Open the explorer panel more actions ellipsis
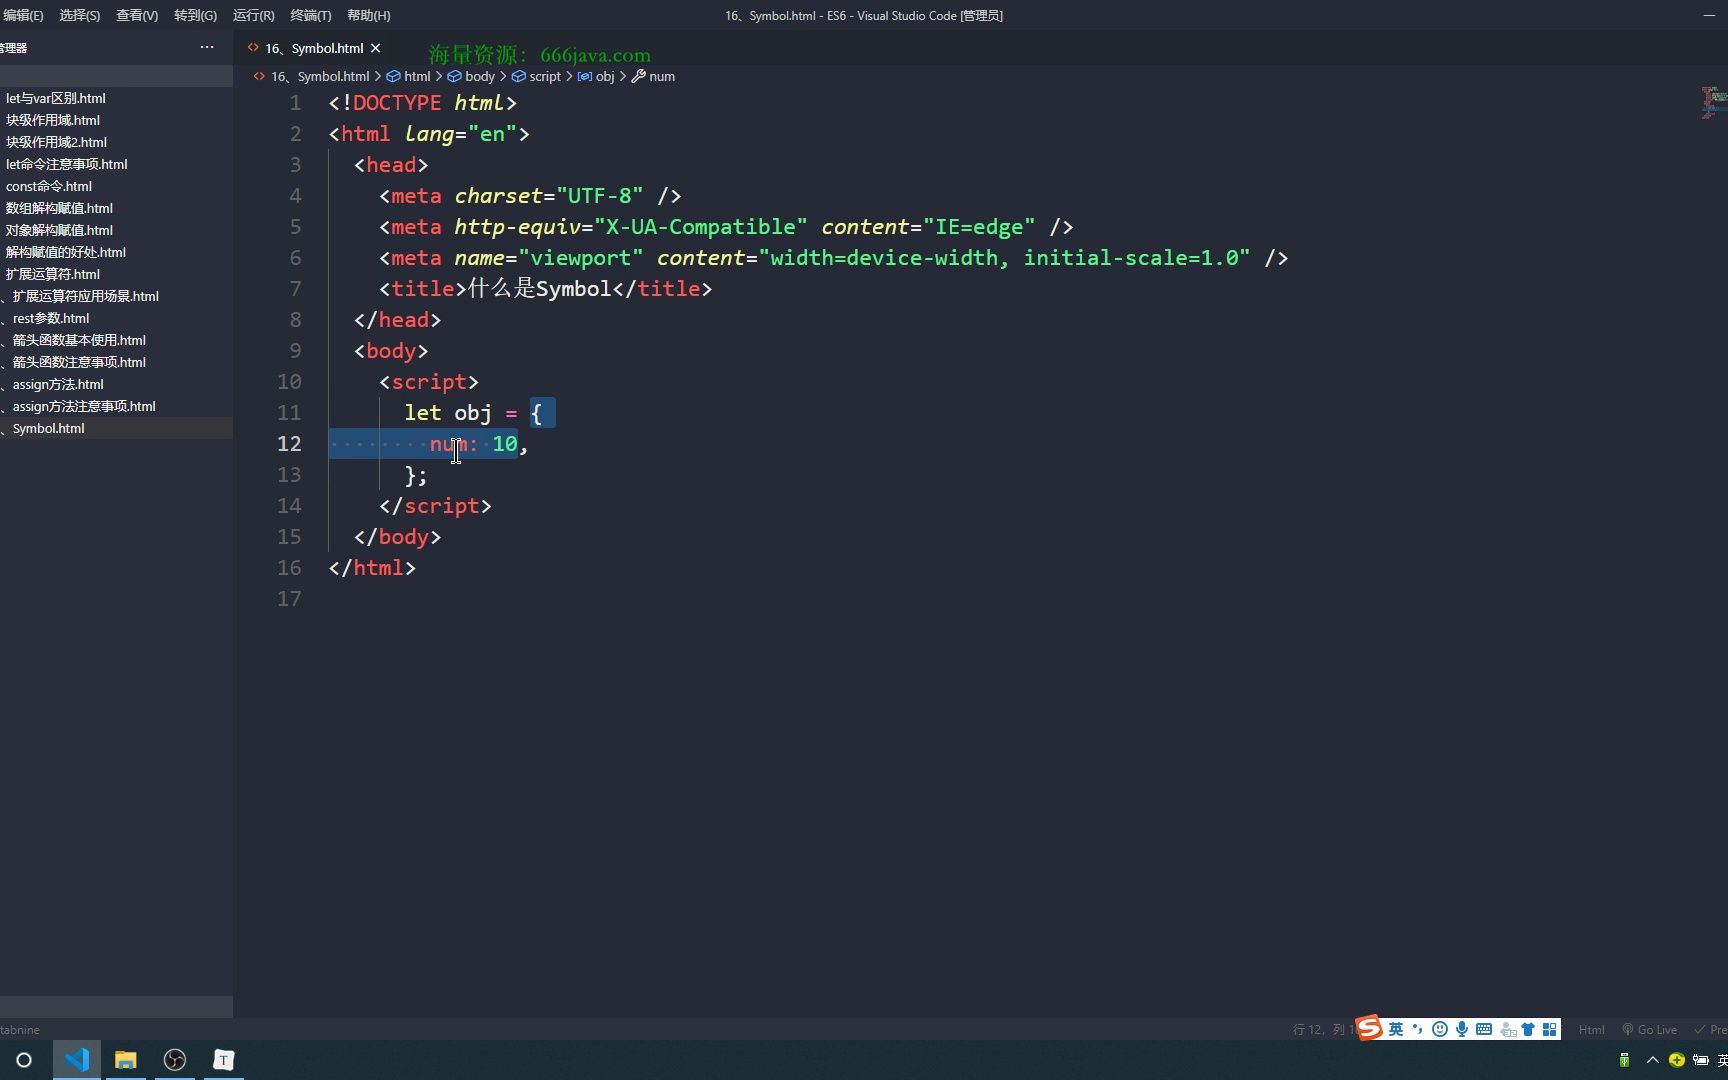The height and width of the screenshot is (1080, 1728). (x=207, y=47)
